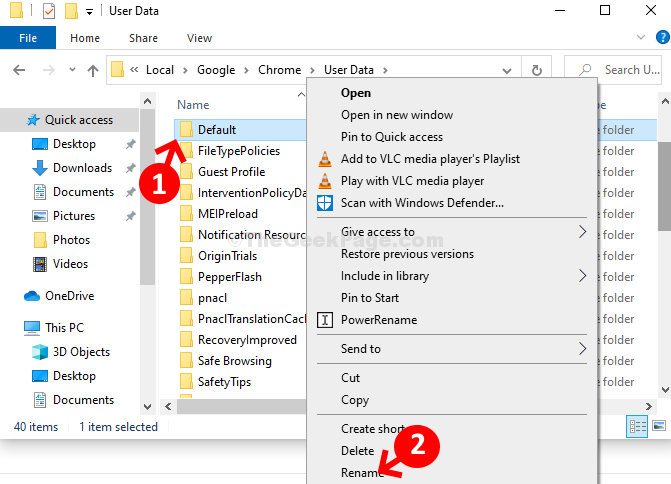This screenshot has width=671, height=484.
Task: Choose Rename from the context menu
Action: [361, 472]
